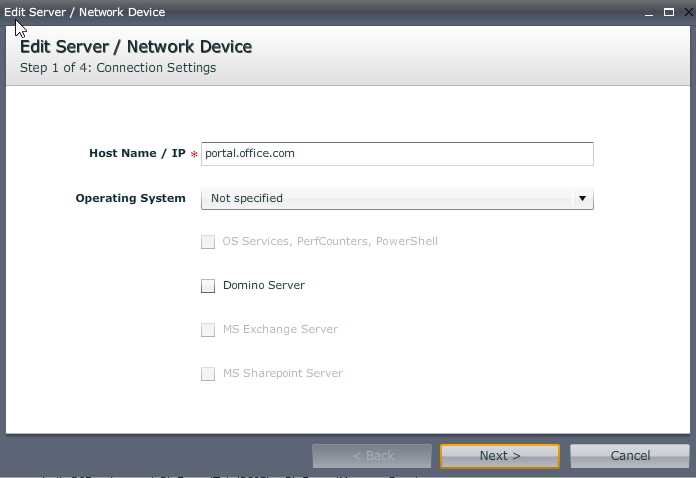Viewport: 696px width, 478px height.
Task: Click the Operating System dropdown arrow
Action: [582, 199]
